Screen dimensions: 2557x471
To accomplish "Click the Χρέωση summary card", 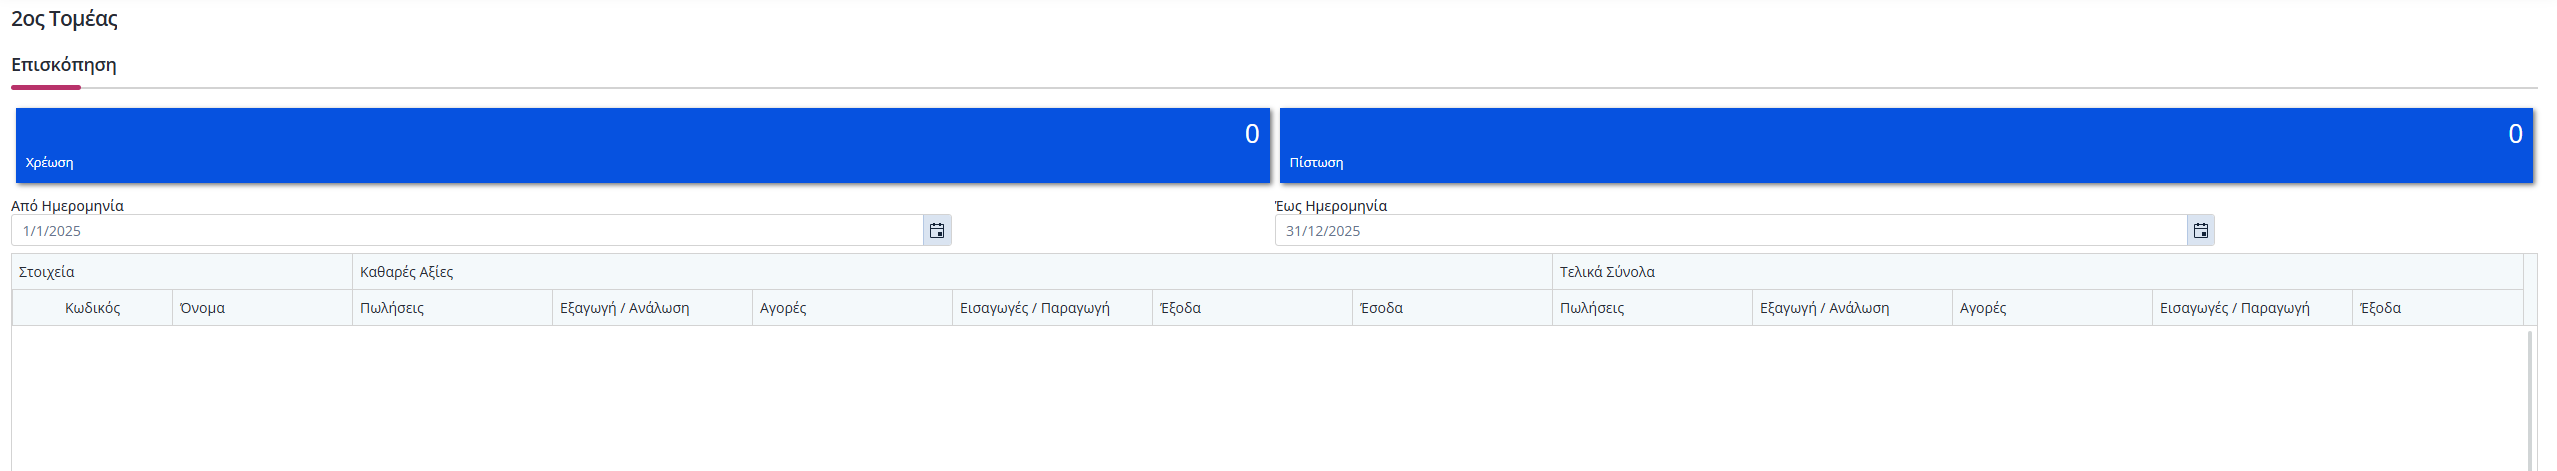I will (x=643, y=146).
